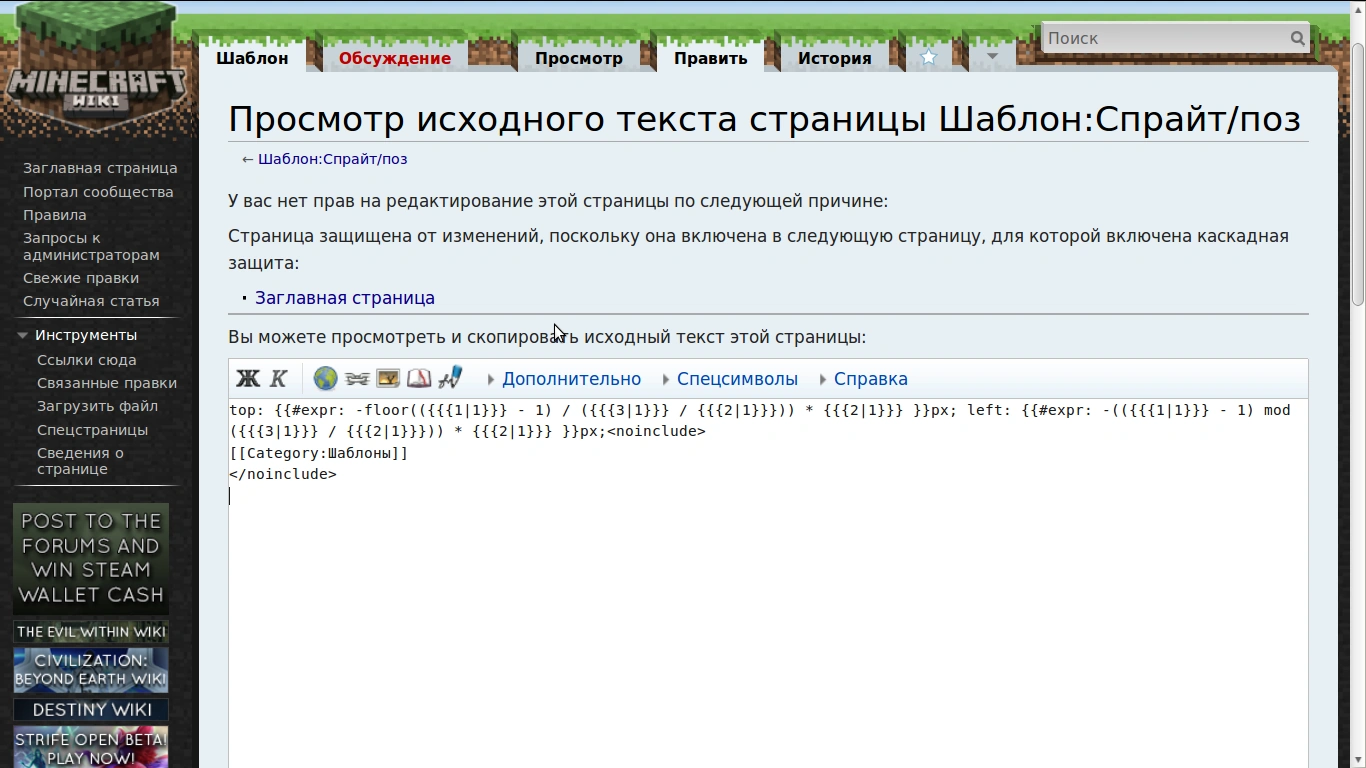
Task: Switch to the Шаблон tab
Action: 252,58
